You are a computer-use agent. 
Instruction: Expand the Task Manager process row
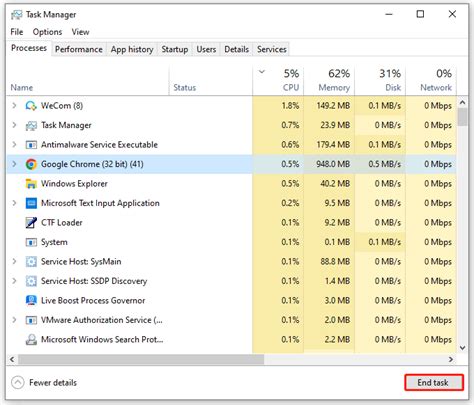[14, 125]
